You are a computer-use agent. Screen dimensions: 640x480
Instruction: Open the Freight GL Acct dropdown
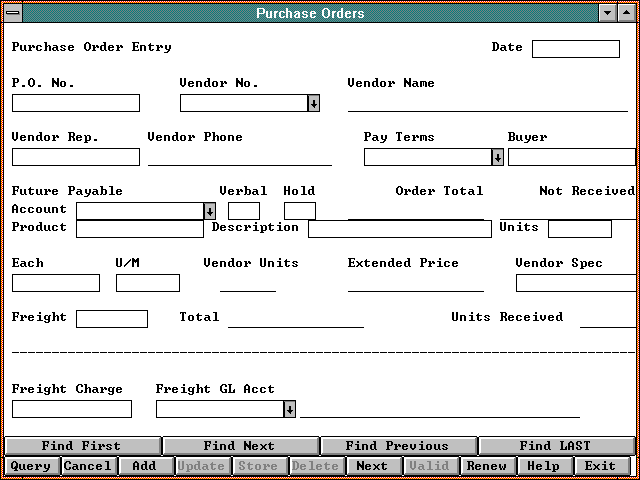coord(289,409)
